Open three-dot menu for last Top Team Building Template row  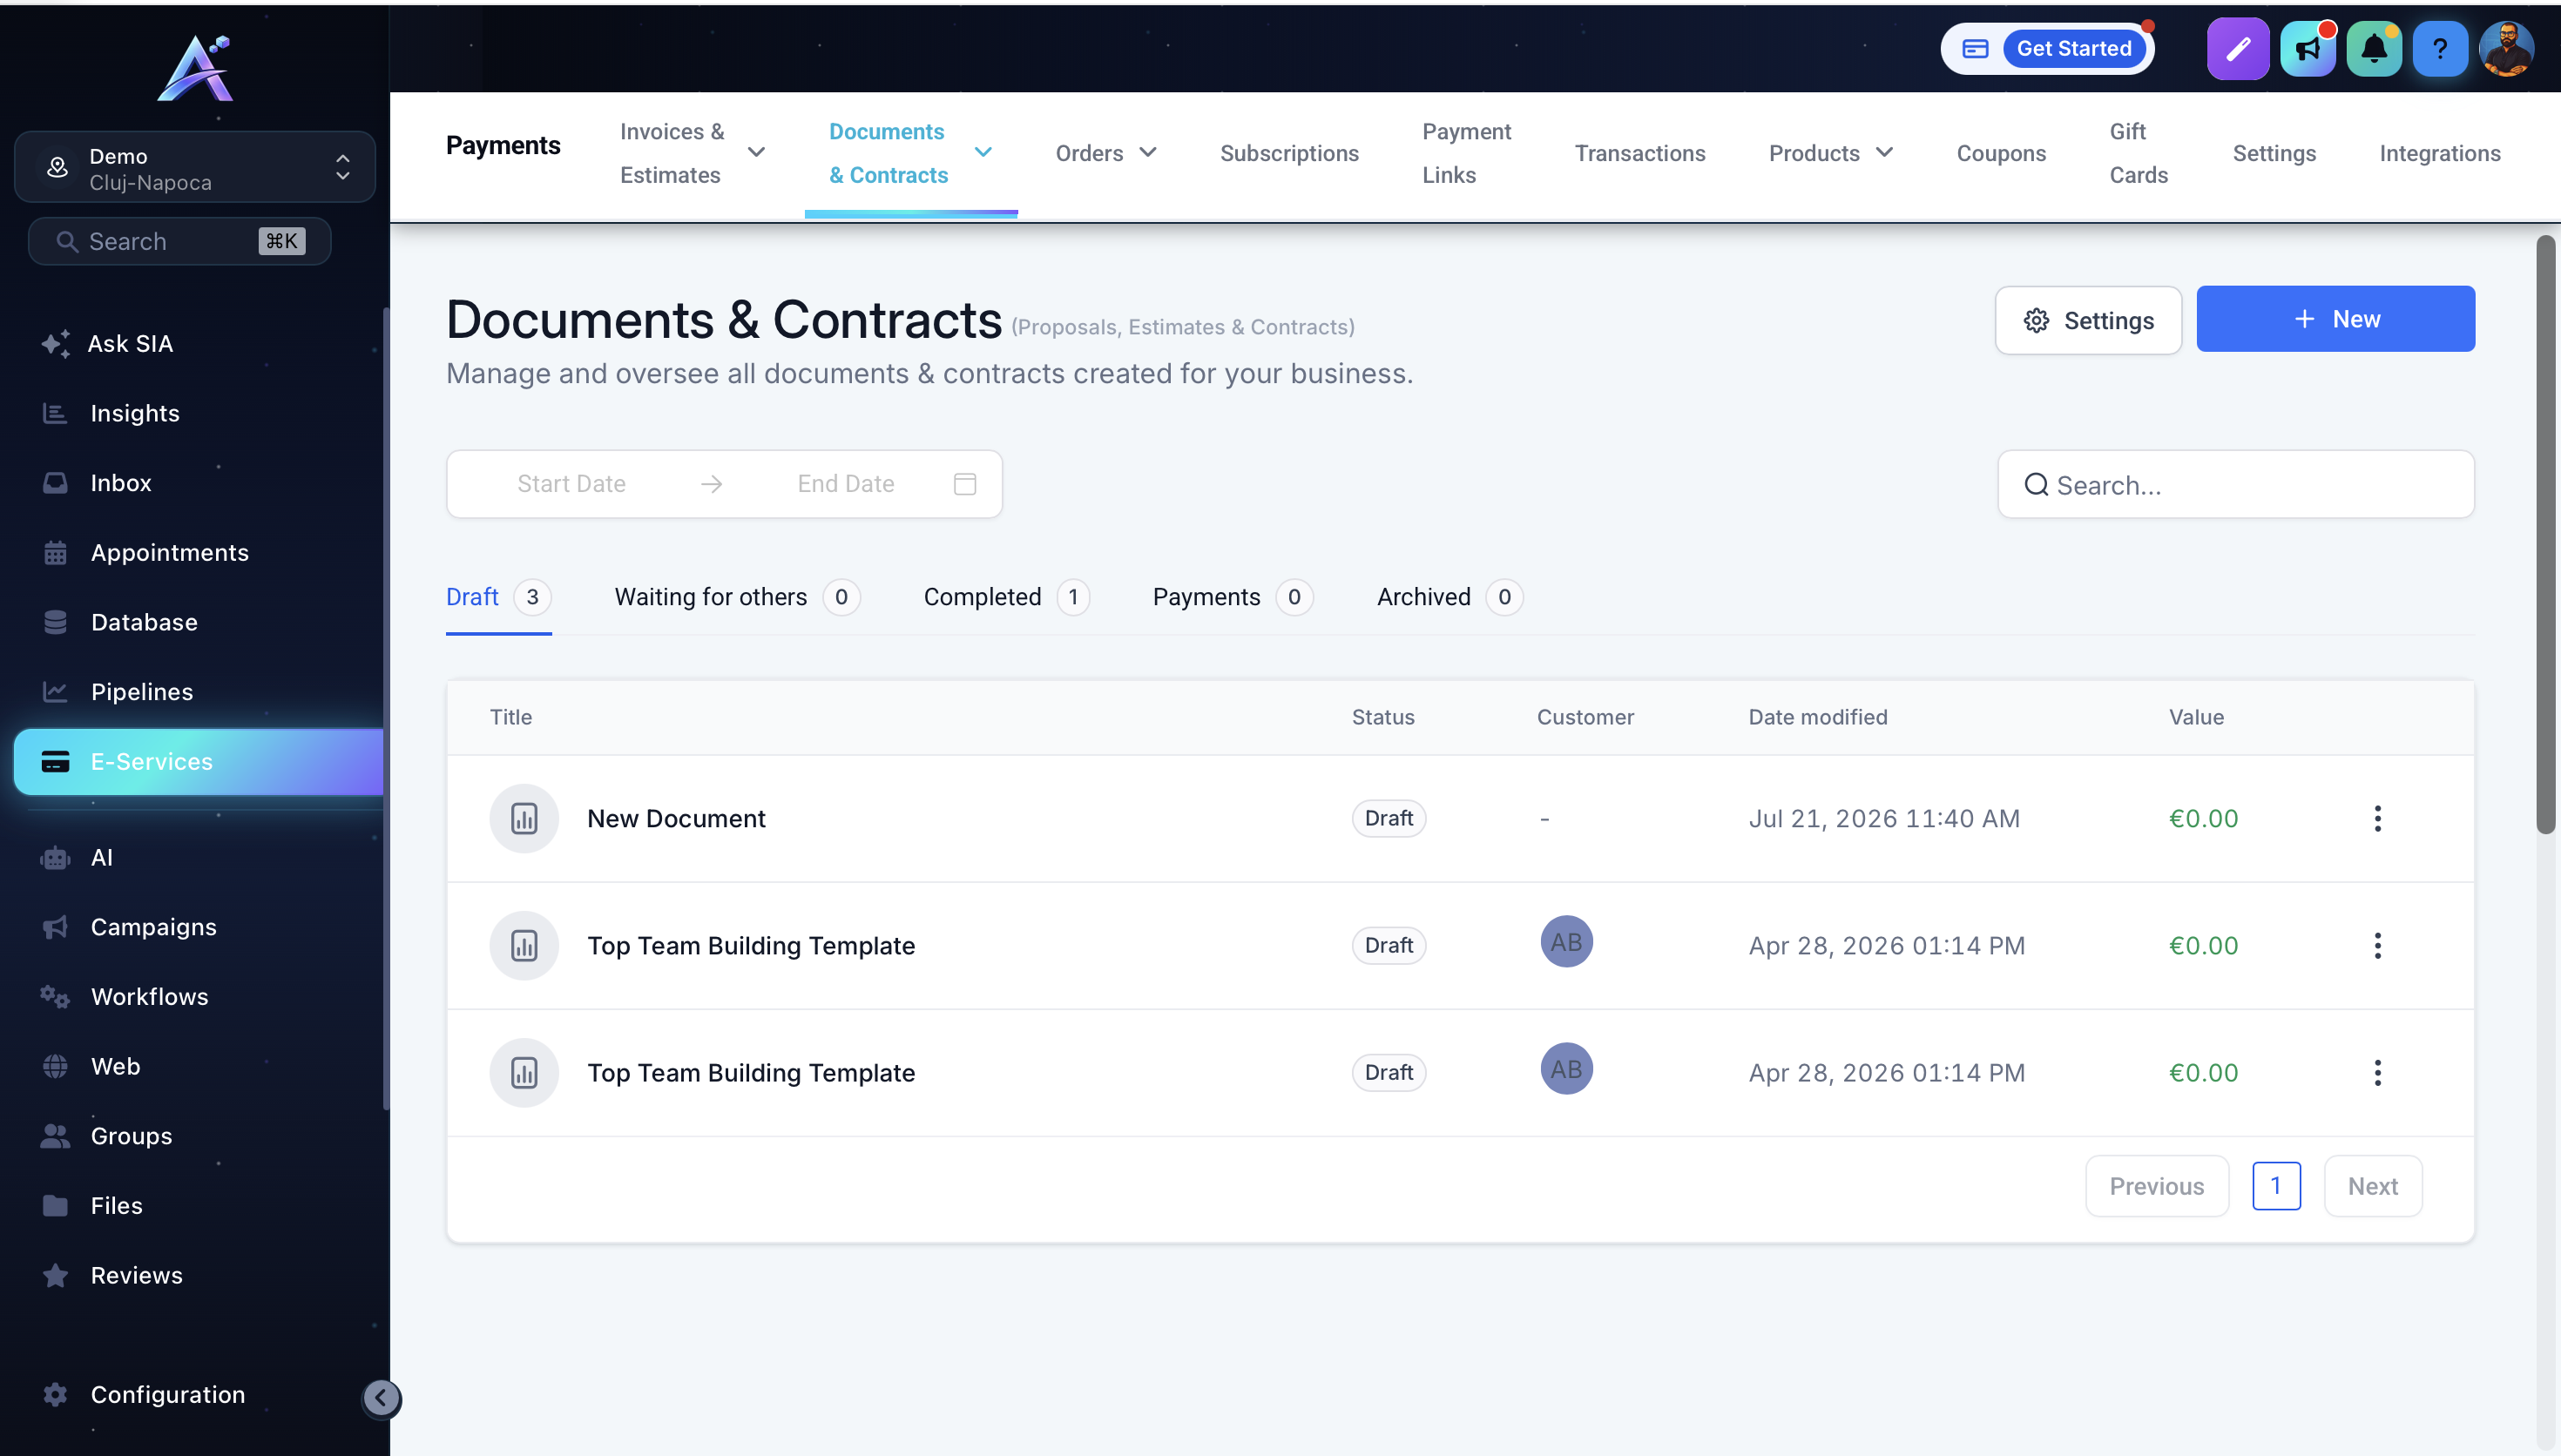2377,1073
